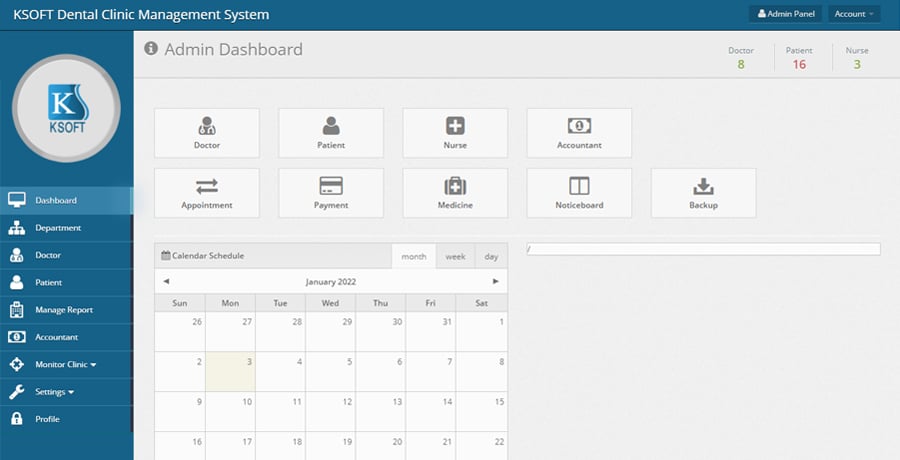
Task: Select January 3 calendar cell
Action: coord(230,372)
